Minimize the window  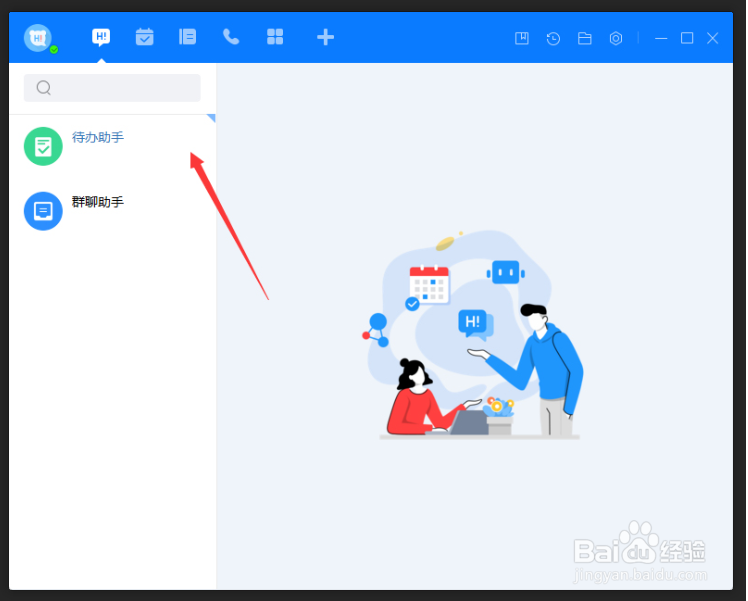(661, 38)
